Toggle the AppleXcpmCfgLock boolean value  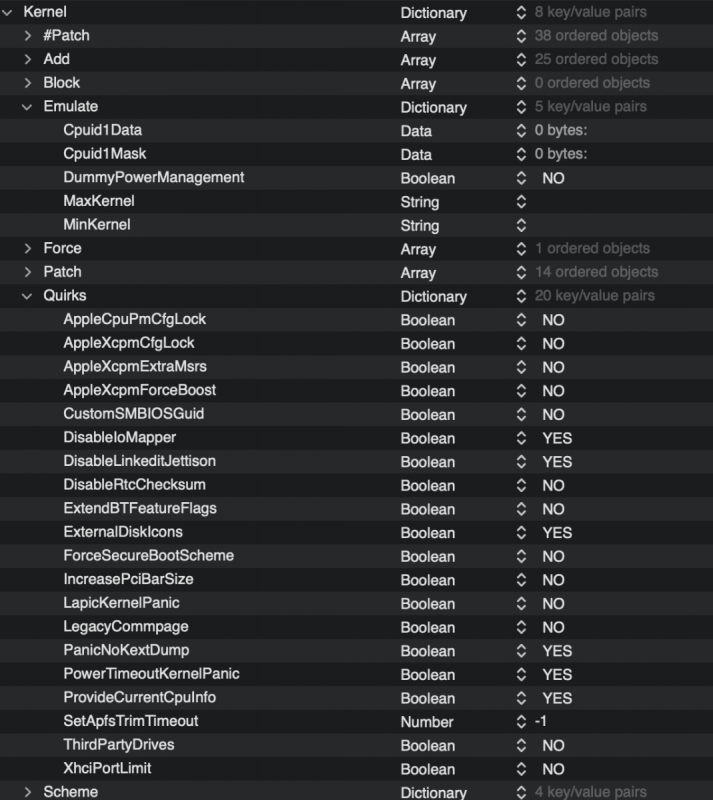pyautogui.click(x=551, y=343)
